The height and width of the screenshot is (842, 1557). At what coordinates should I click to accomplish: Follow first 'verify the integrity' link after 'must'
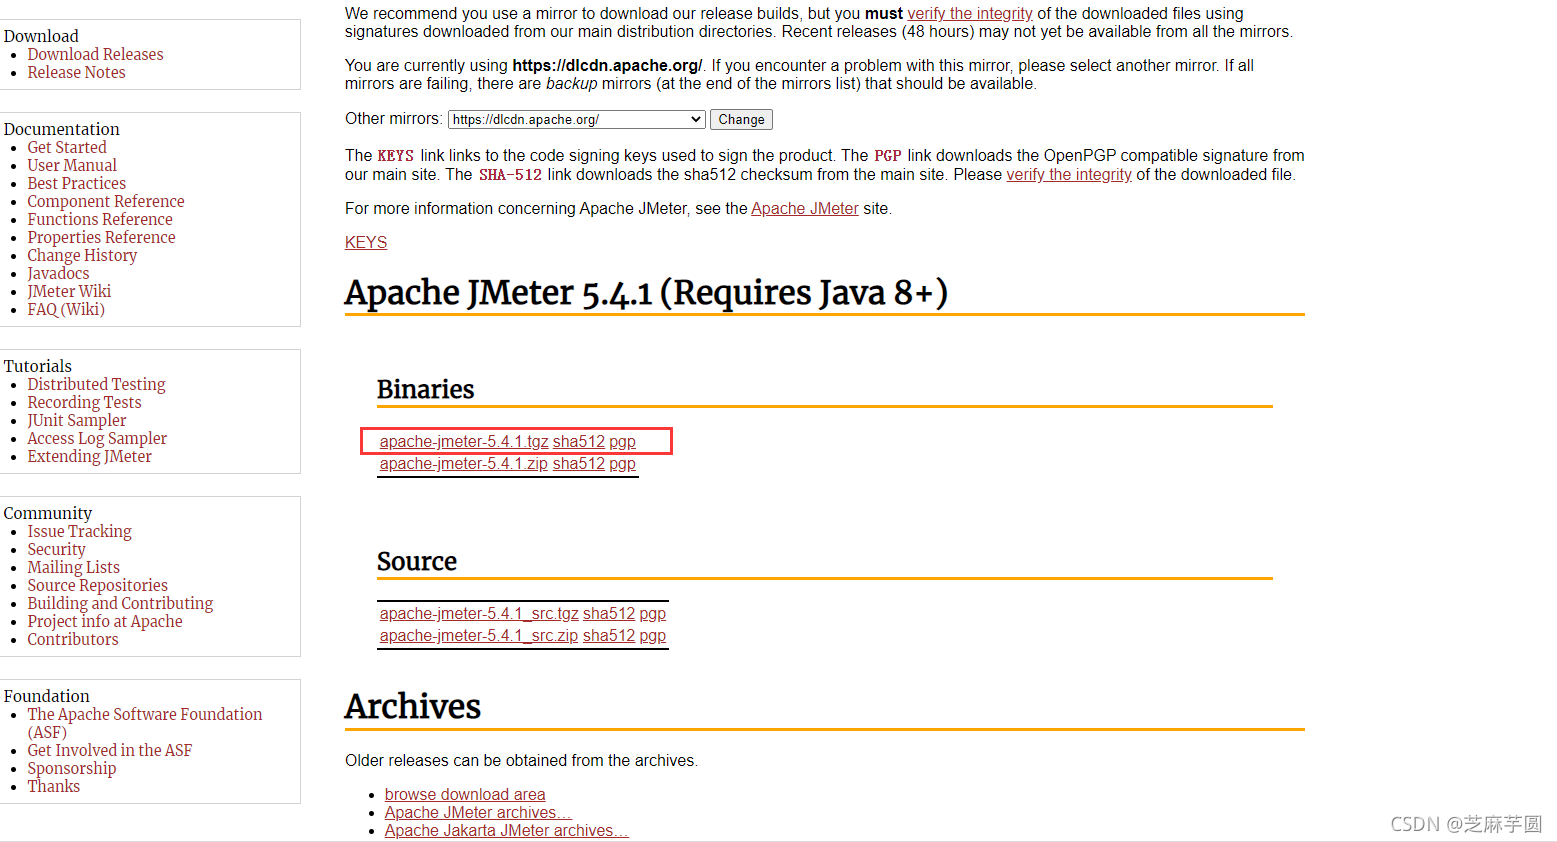970,13
